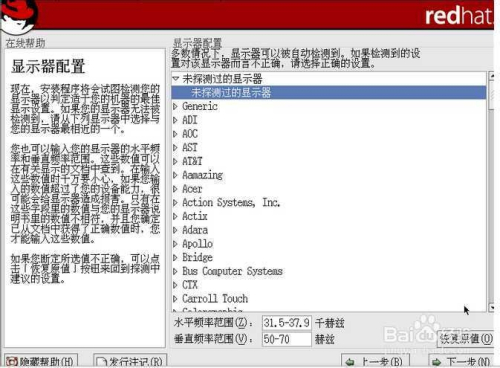Viewport: 500px width, 368px height.
Task: Select the Bridge manufacturer label
Action: tap(197, 257)
